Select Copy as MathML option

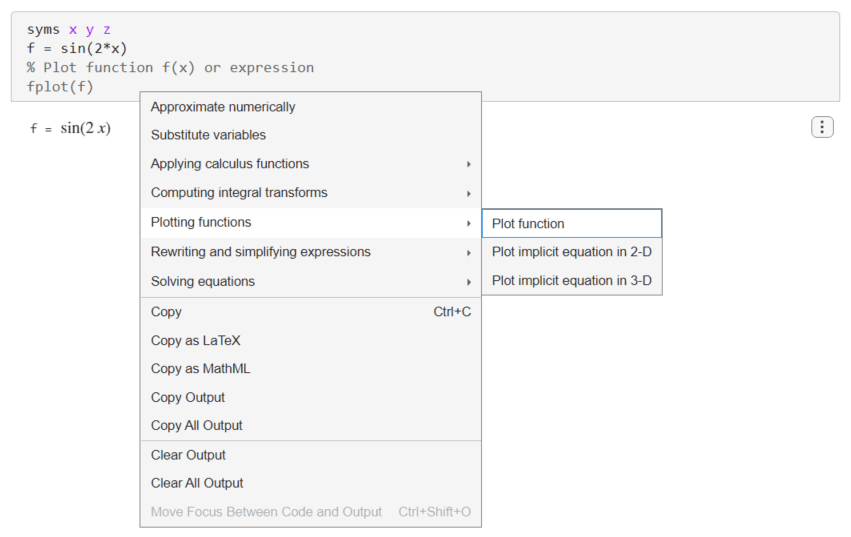(200, 369)
